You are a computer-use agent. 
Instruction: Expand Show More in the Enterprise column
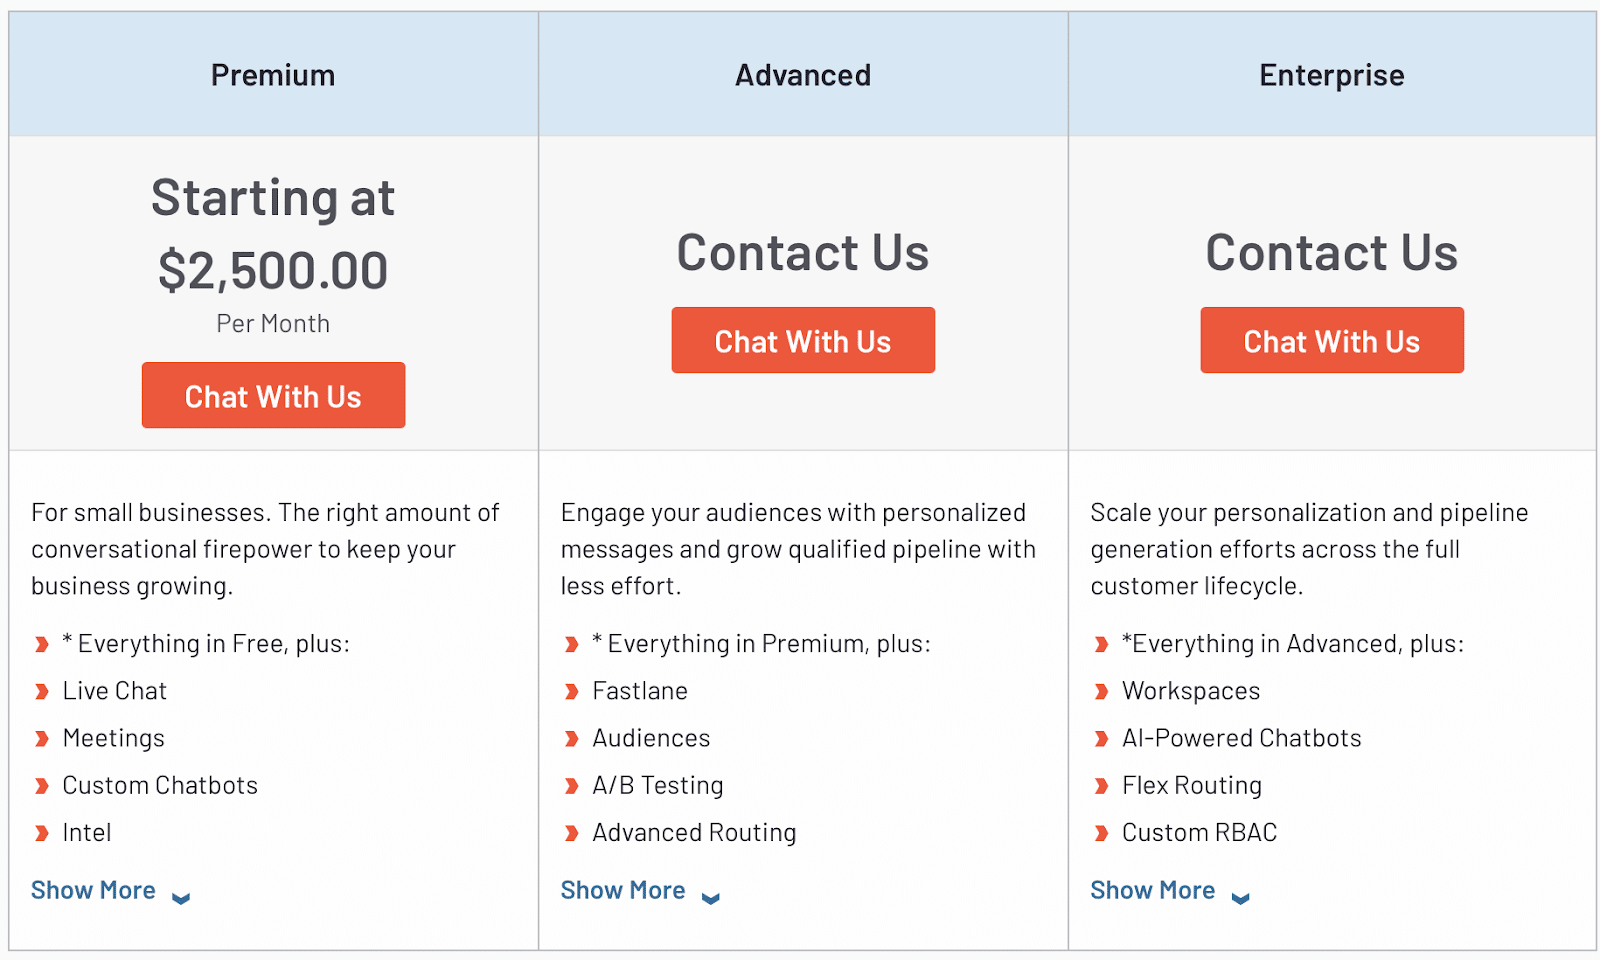tap(1153, 890)
